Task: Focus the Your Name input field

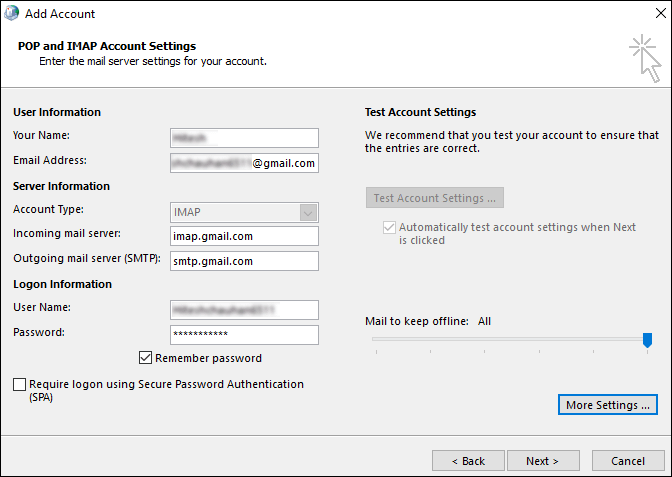Action: [244, 138]
